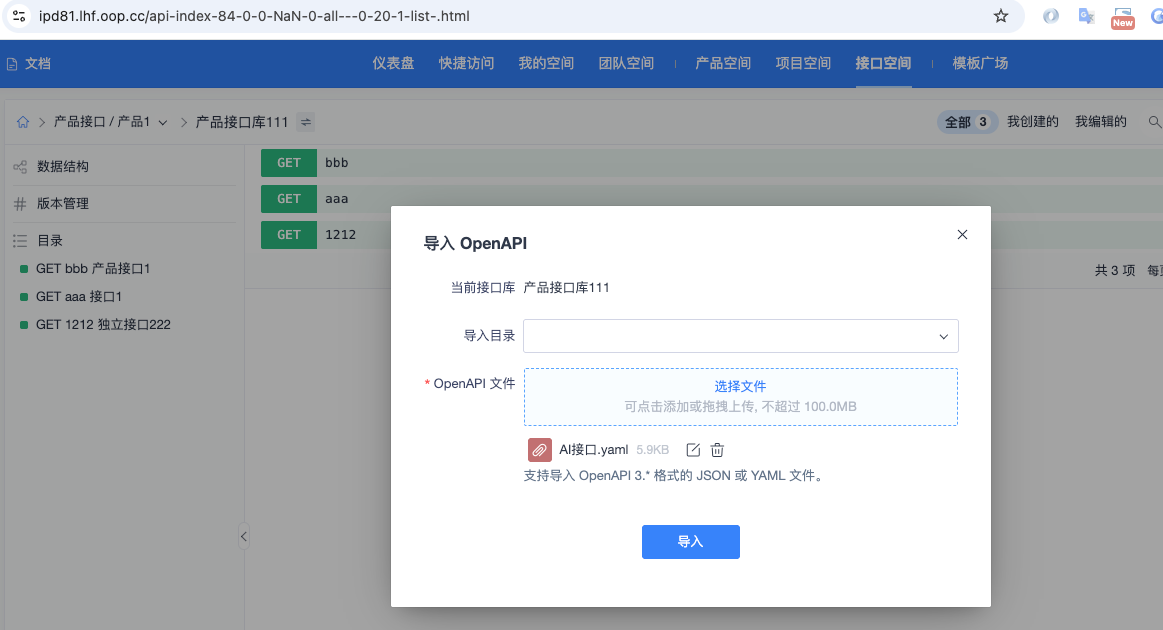The image size is (1163, 630).
Task: Click the AI接口.yaml file name
Action: pyautogui.click(x=593, y=450)
